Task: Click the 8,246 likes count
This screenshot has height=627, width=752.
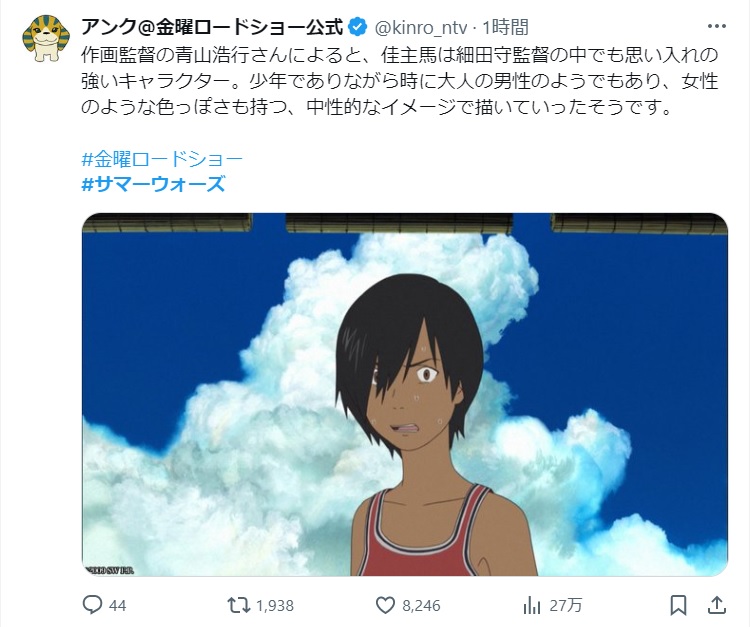Action: pos(421,606)
